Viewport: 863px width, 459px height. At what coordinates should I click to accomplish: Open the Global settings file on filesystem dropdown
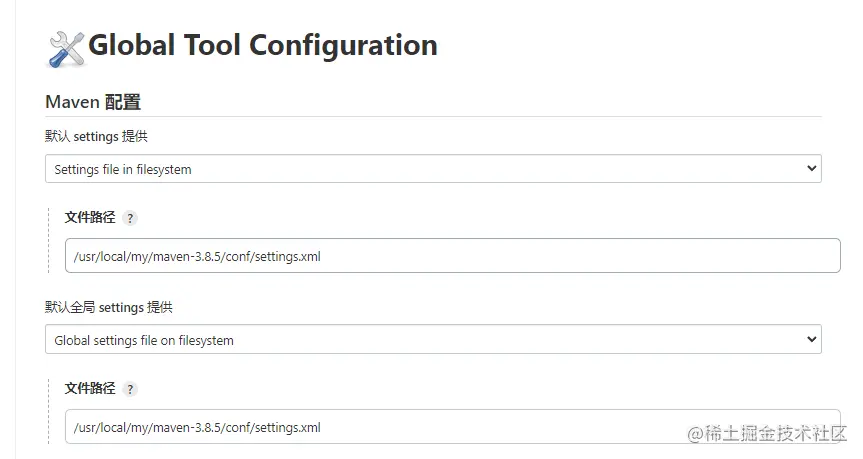[x=432, y=340]
